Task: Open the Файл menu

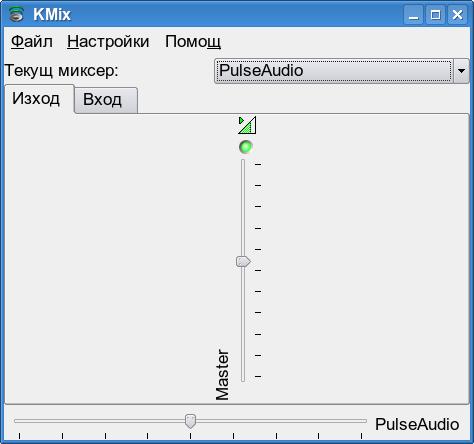Action: 32,42
